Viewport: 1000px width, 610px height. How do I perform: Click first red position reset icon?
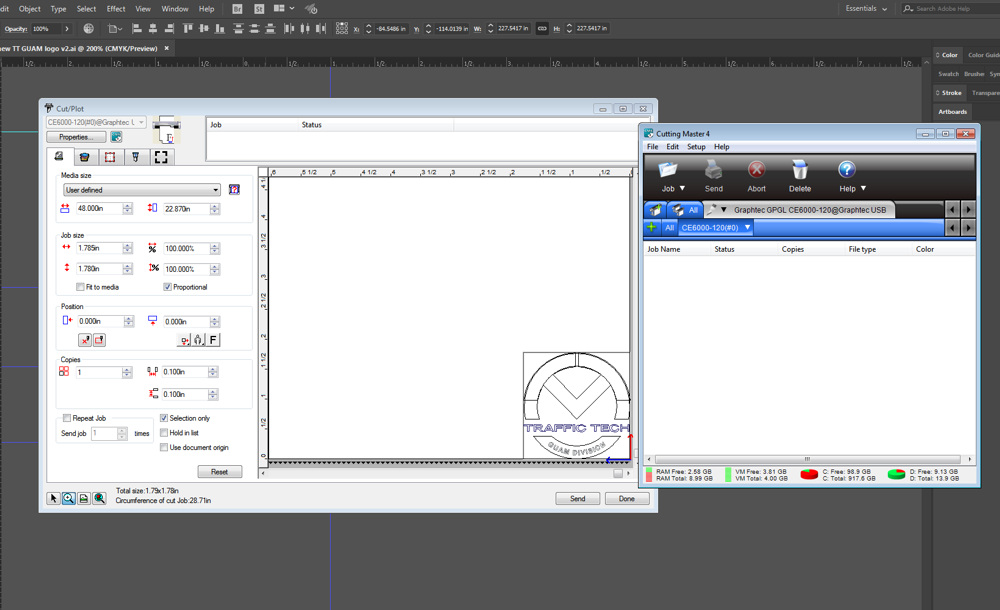coord(85,340)
